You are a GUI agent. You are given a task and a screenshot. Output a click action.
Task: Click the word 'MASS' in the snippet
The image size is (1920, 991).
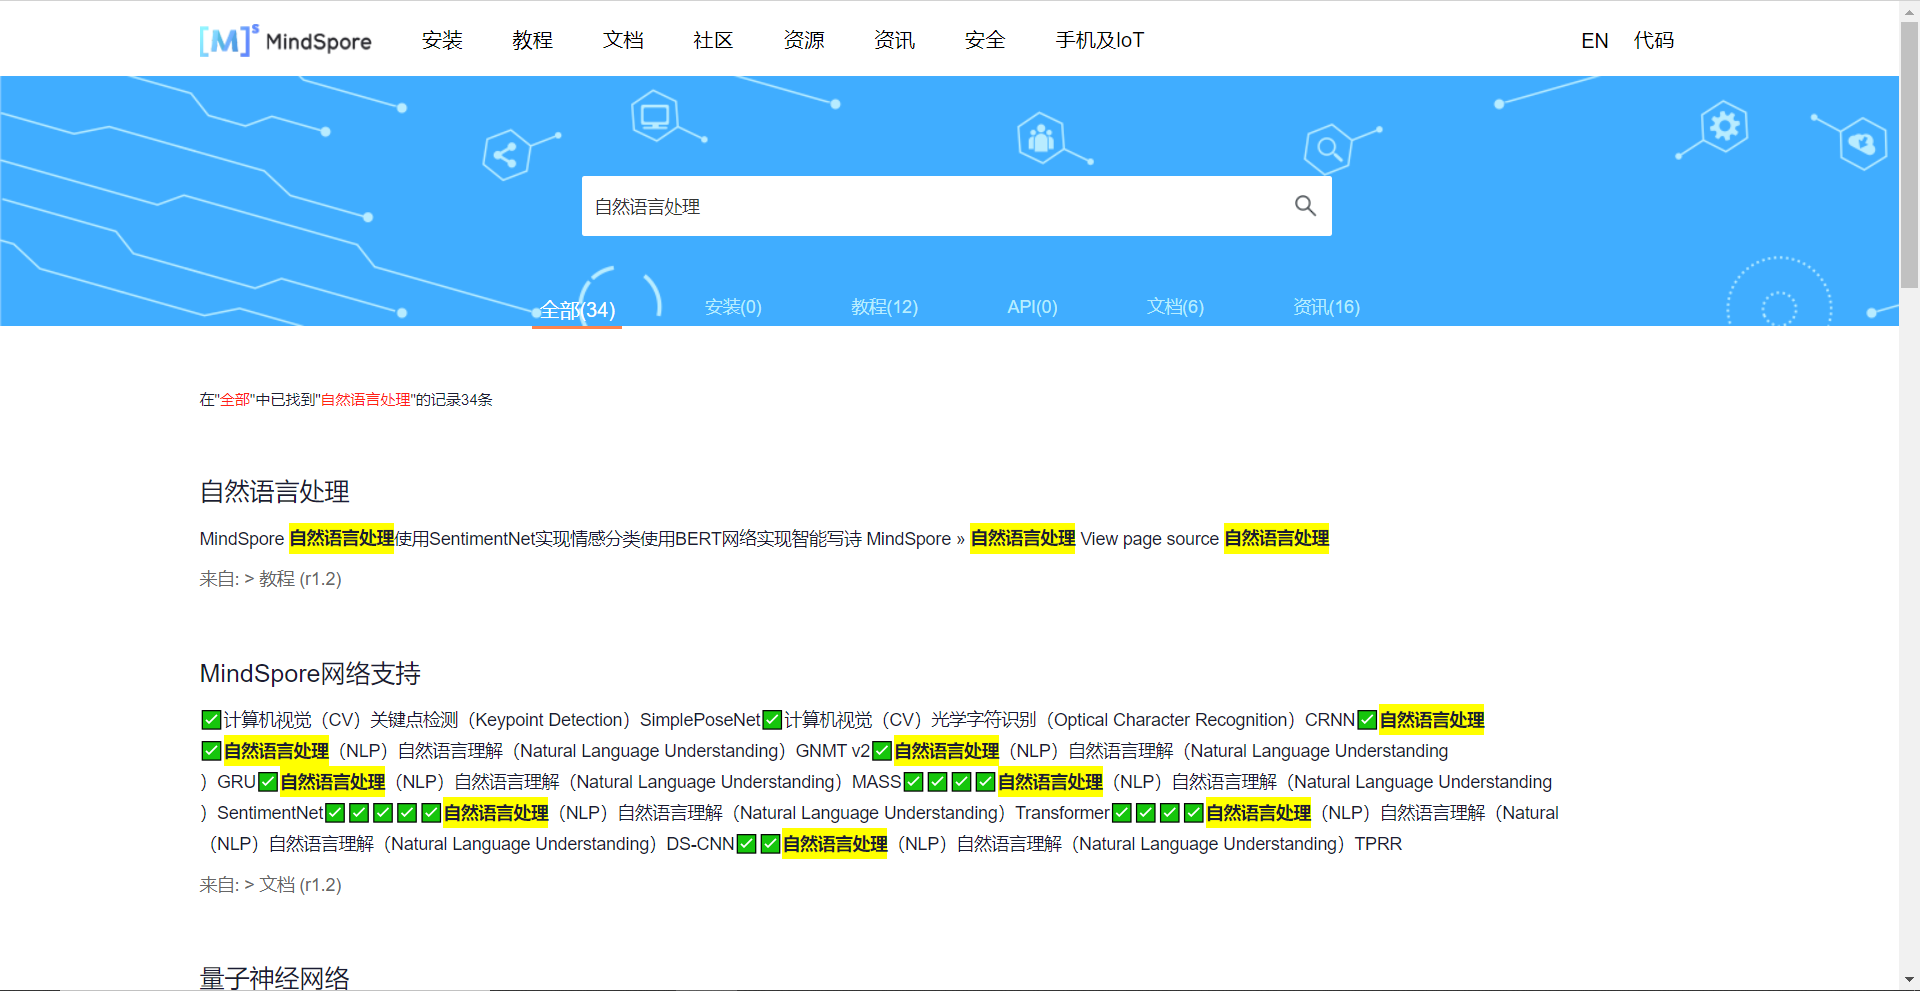[x=877, y=782]
